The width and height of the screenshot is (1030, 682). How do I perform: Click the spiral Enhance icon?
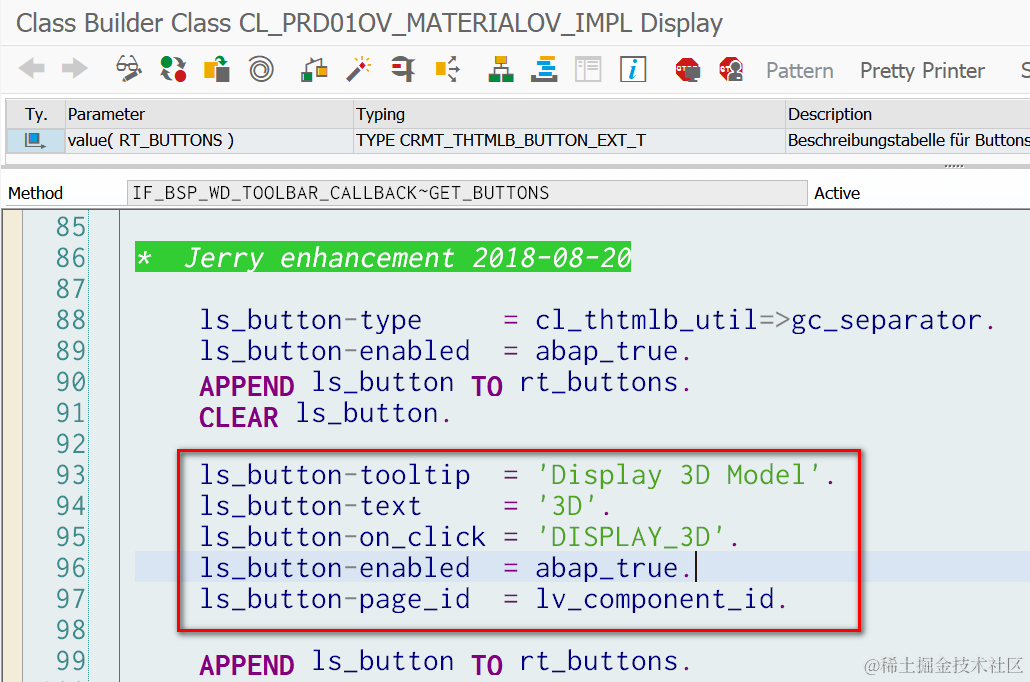(x=261, y=68)
